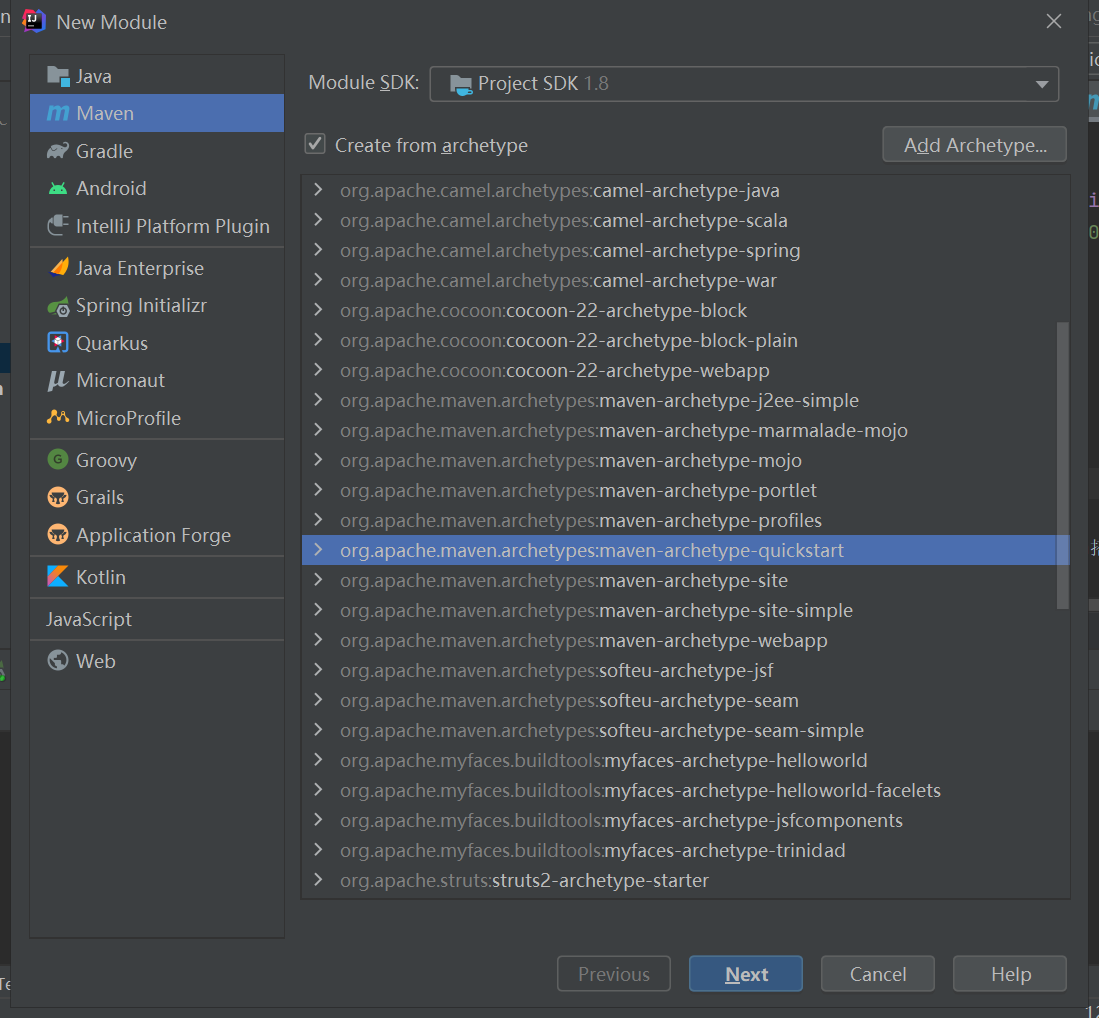
Task: Select Gradle module type label
Action: [x=104, y=151]
